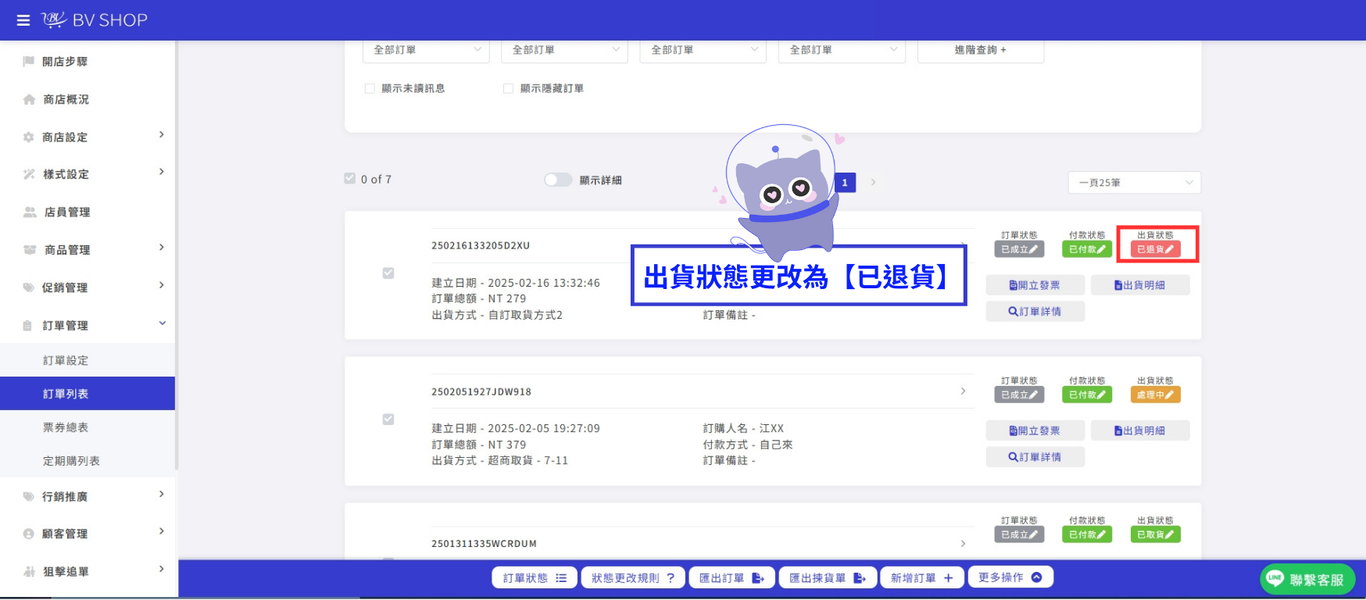
Task: Edit 已退貨 shipping status of order 250216133205D2XU
Action: 1156,249
